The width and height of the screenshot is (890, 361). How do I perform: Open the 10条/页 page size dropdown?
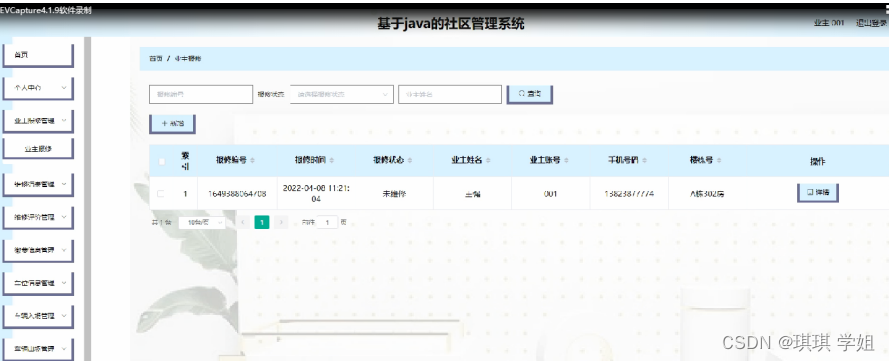pos(202,223)
